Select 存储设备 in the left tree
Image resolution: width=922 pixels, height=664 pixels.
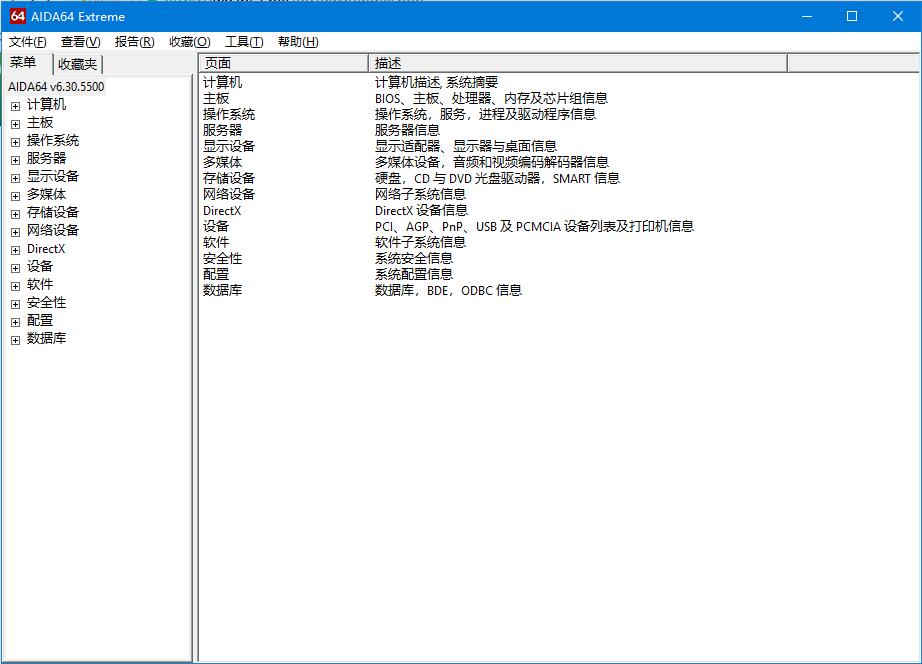[x=53, y=212]
